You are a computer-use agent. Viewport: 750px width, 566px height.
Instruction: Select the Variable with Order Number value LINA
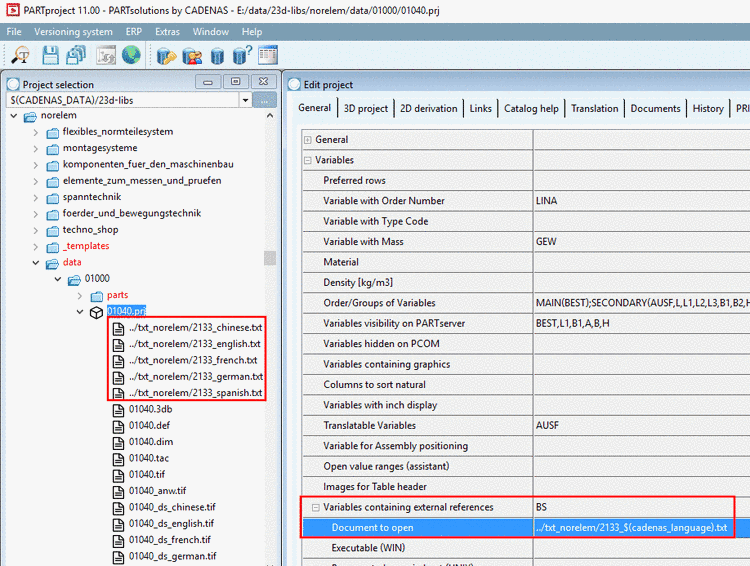click(x=546, y=201)
